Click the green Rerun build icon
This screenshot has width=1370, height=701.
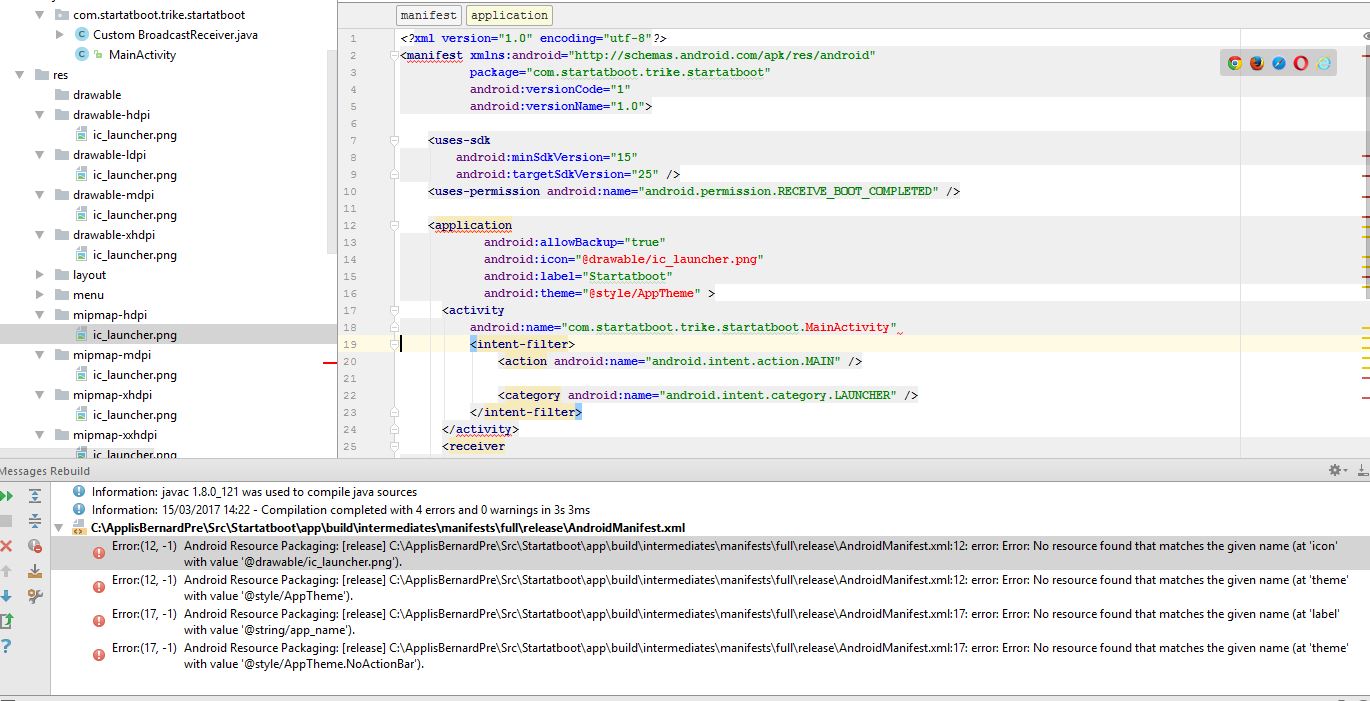(6, 496)
